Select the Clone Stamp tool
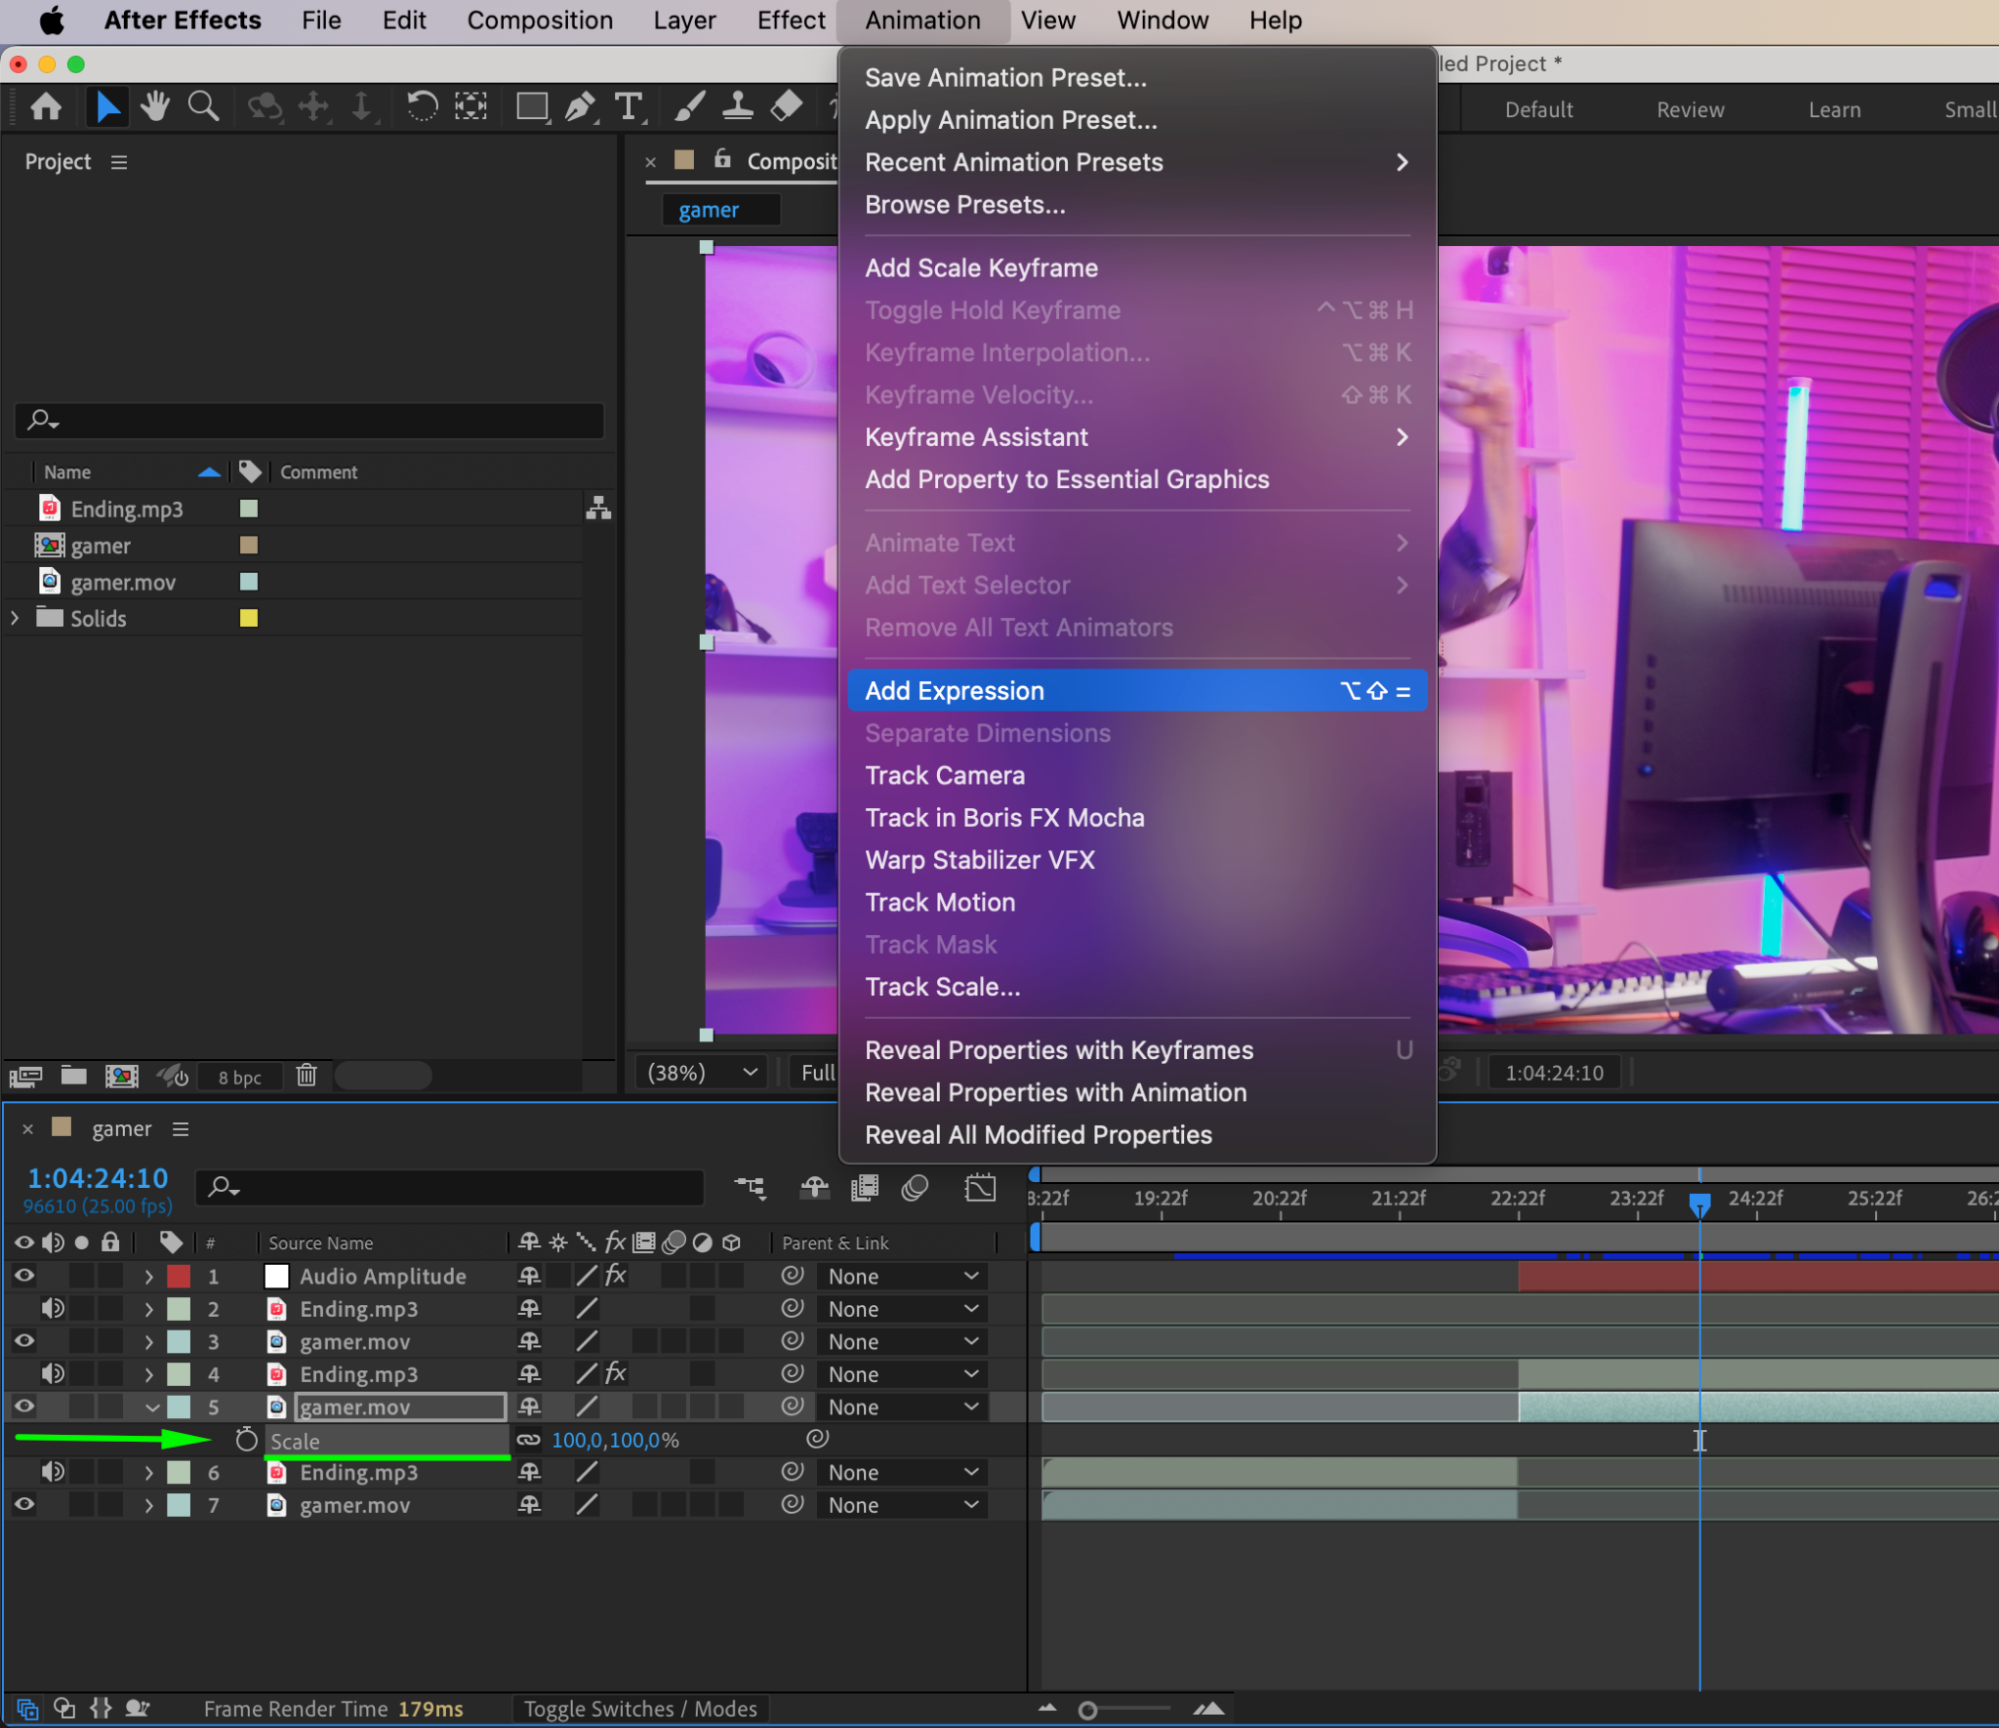1999x1728 pixels. [738, 106]
